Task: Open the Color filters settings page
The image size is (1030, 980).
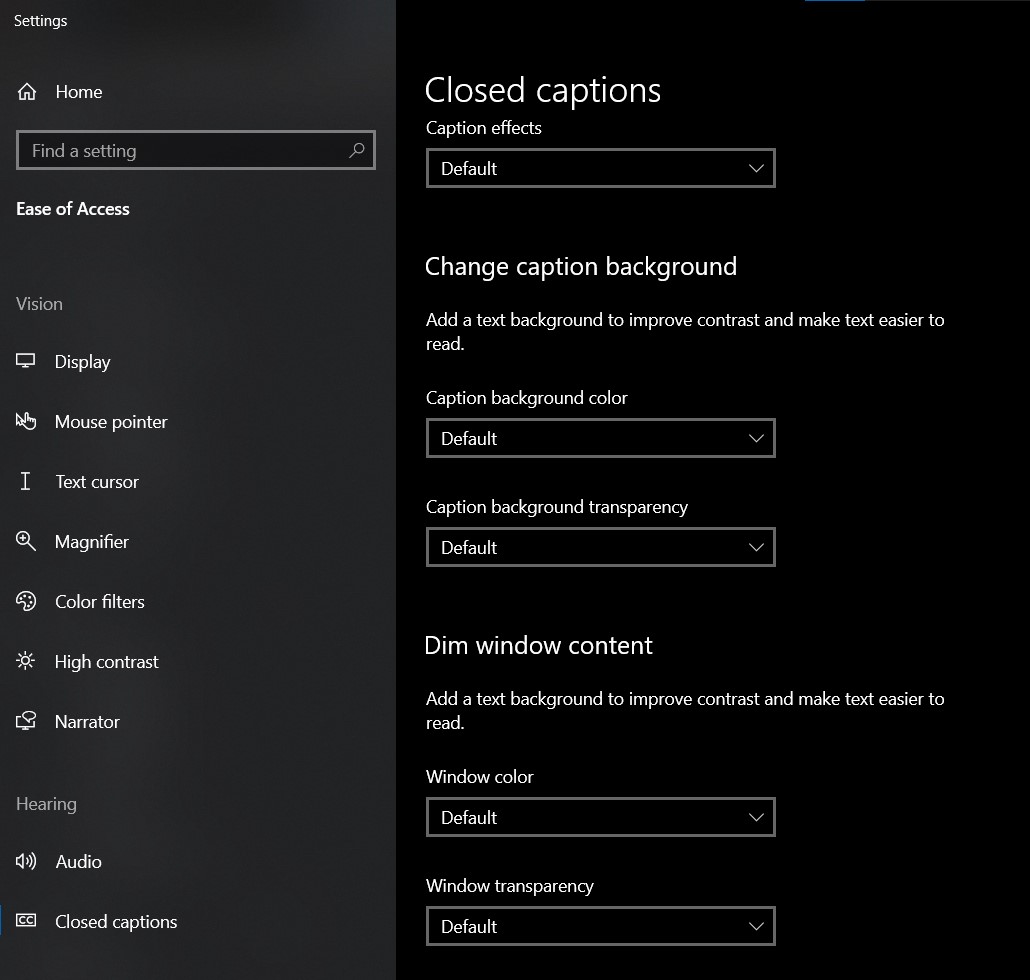Action: coord(100,602)
